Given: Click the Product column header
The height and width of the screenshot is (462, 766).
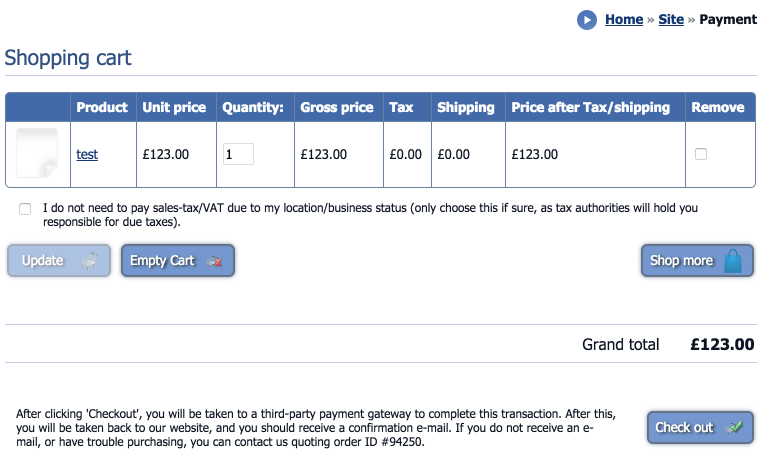Looking at the screenshot, I should click(x=102, y=107).
